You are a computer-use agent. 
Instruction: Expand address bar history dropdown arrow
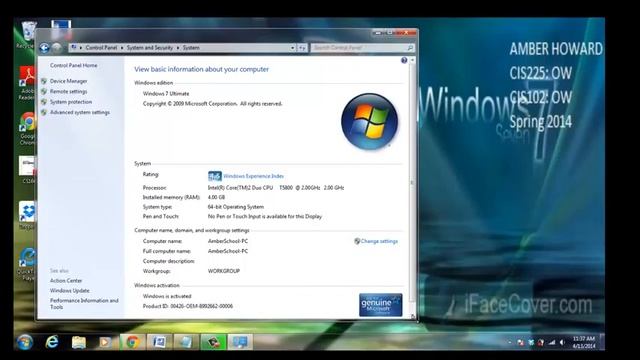coord(292,48)
